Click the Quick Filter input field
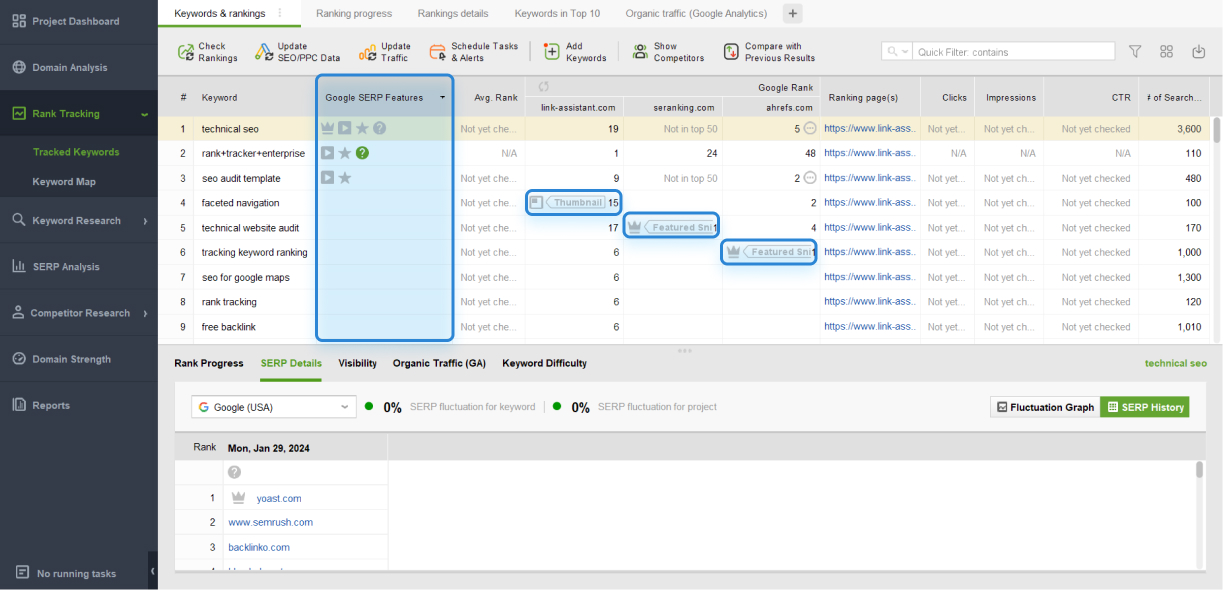Viewport: 1223px width, 590px height. [1014, 52]
